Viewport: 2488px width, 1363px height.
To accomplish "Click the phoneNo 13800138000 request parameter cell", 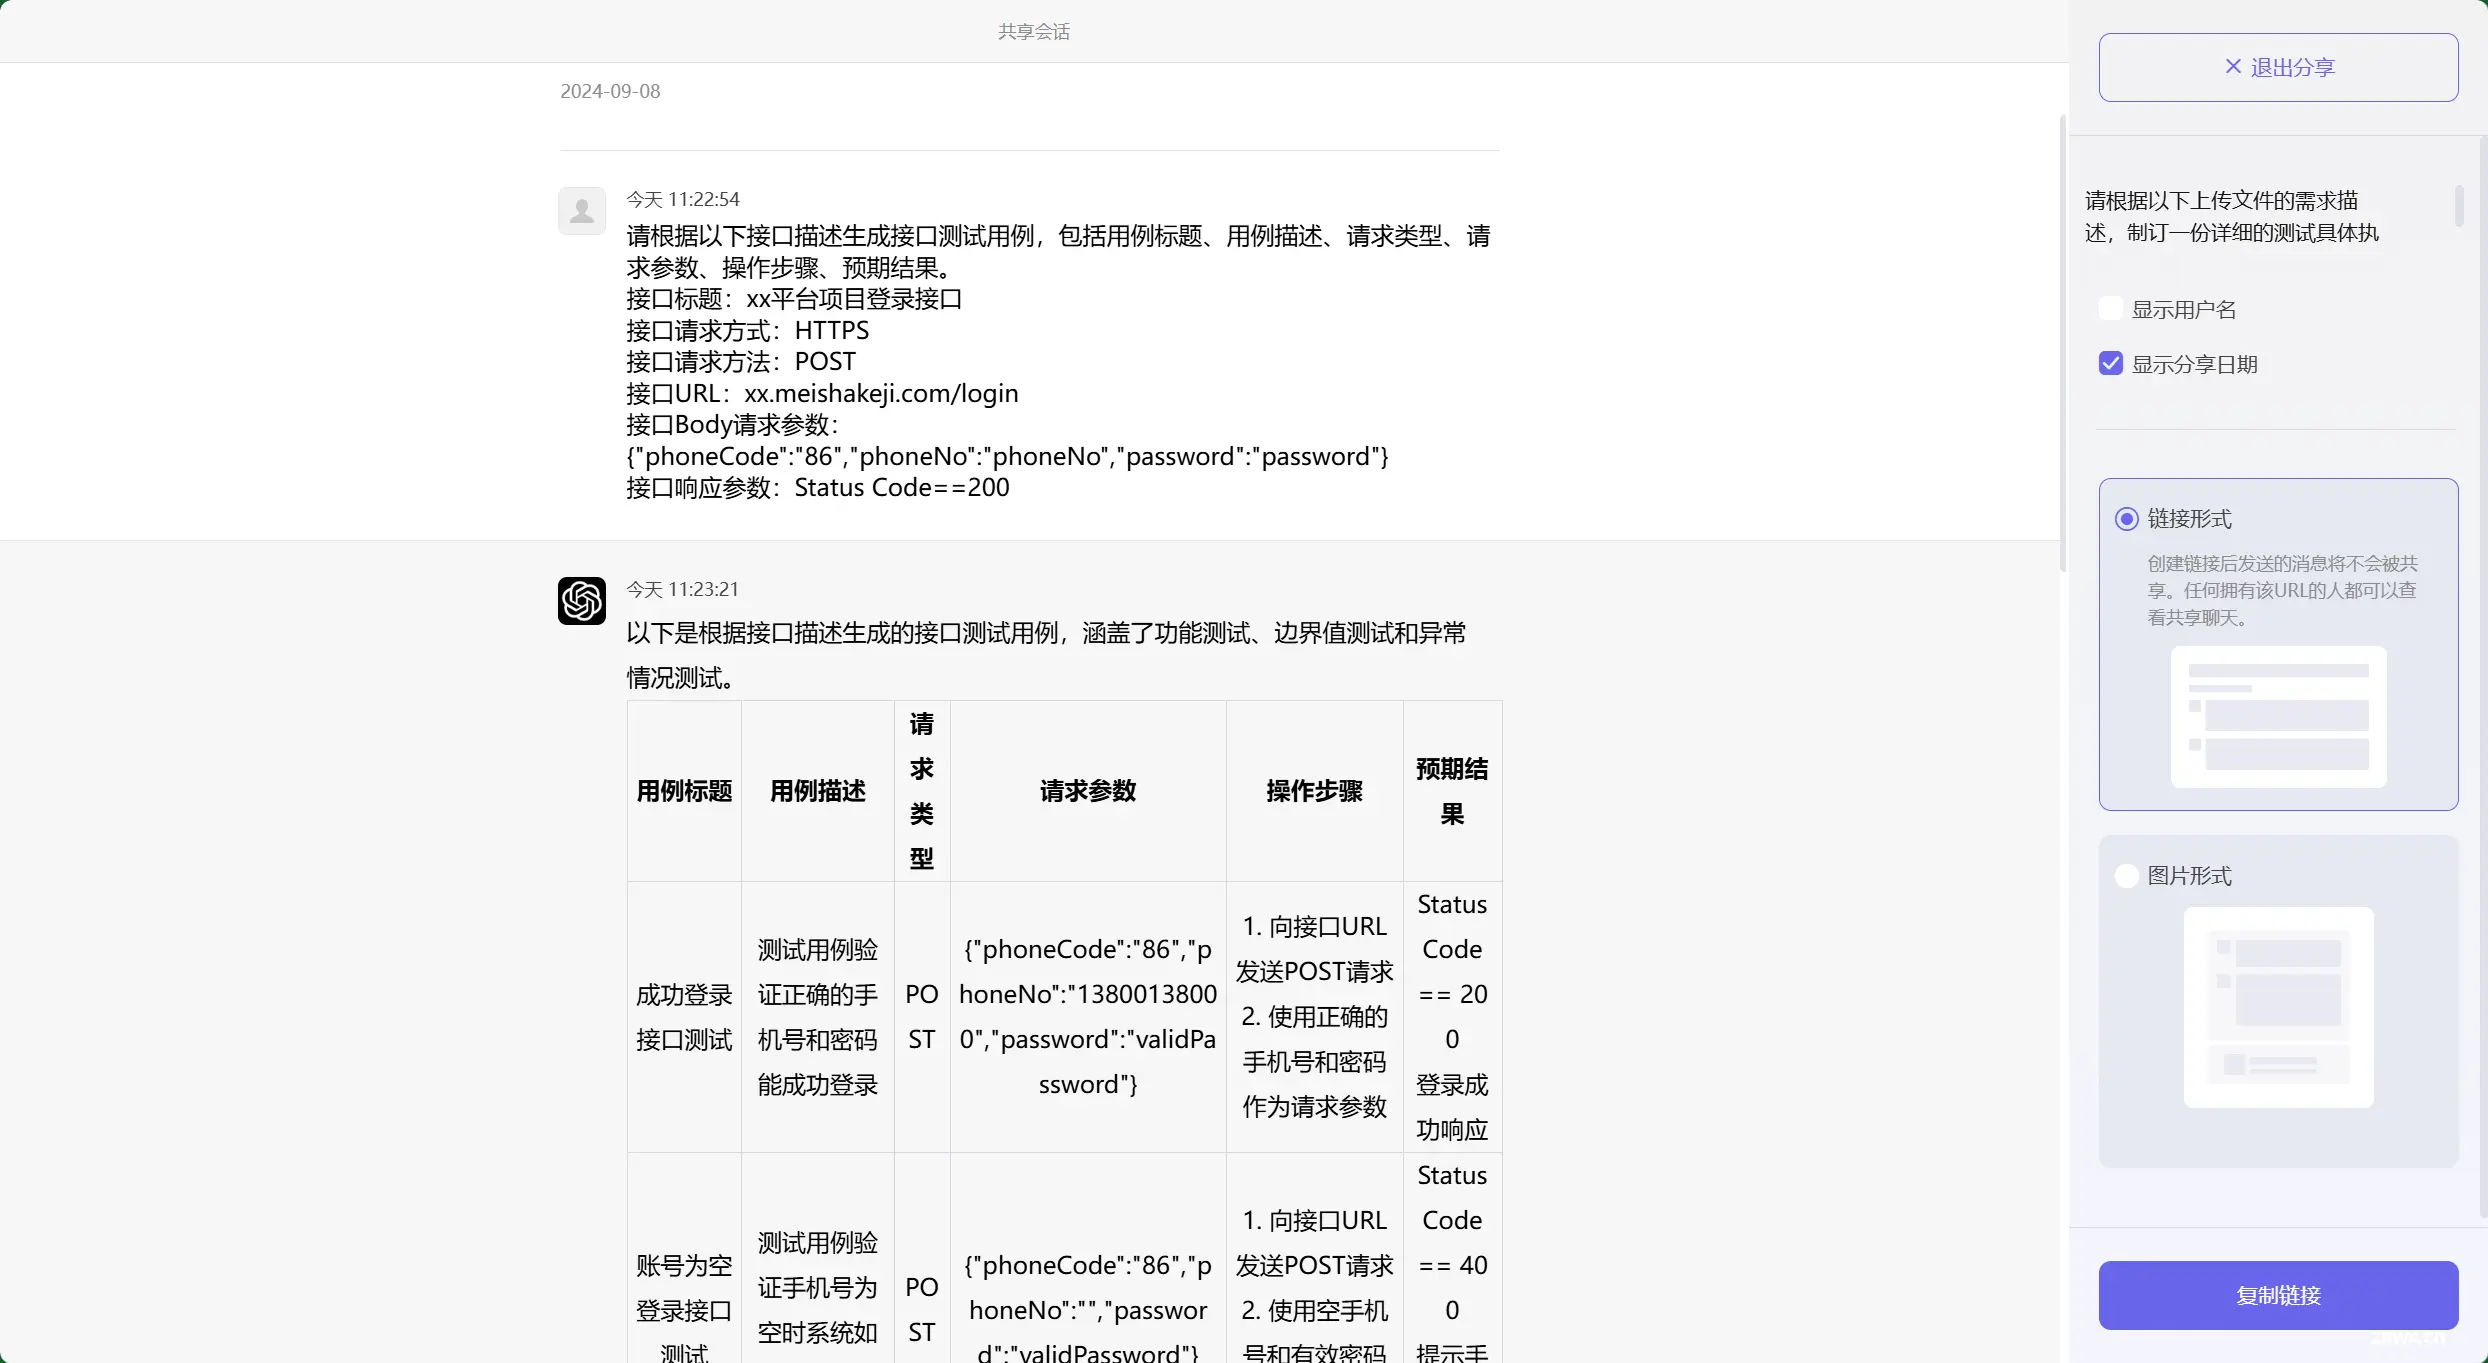I will click(x=1088, y=1017).
